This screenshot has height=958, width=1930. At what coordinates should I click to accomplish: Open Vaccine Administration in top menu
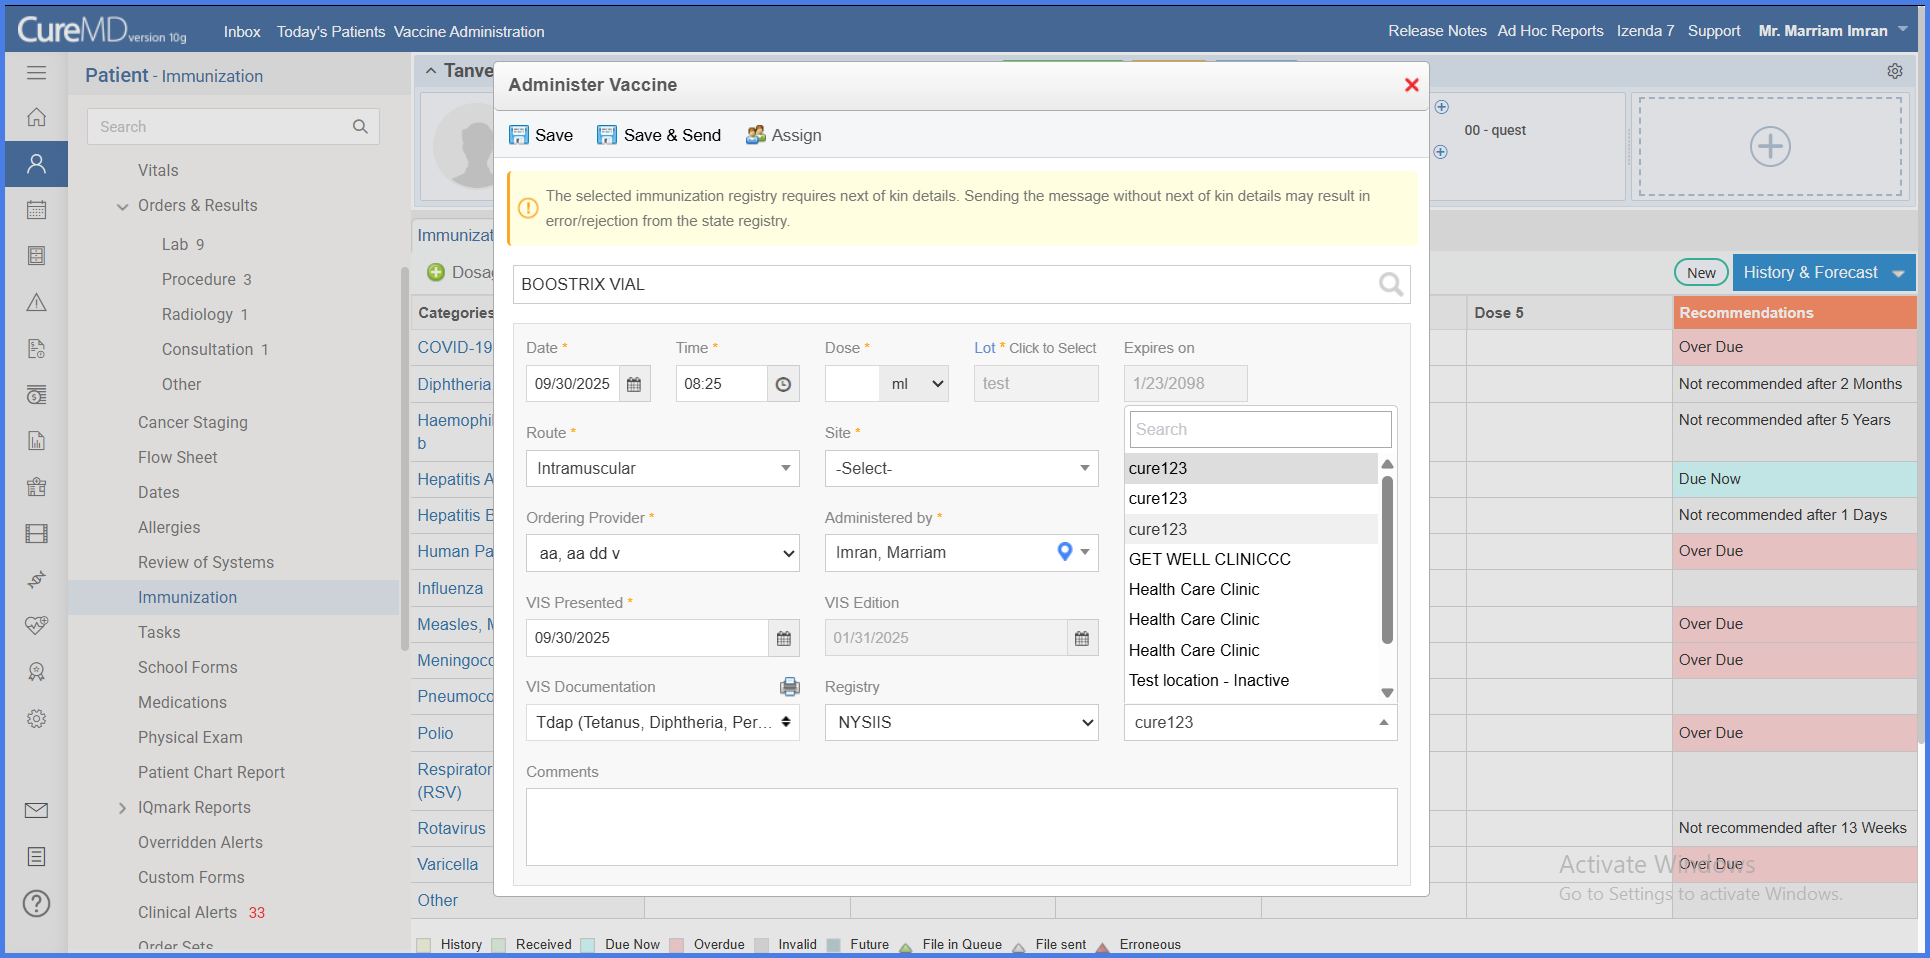tap(469, 32)
